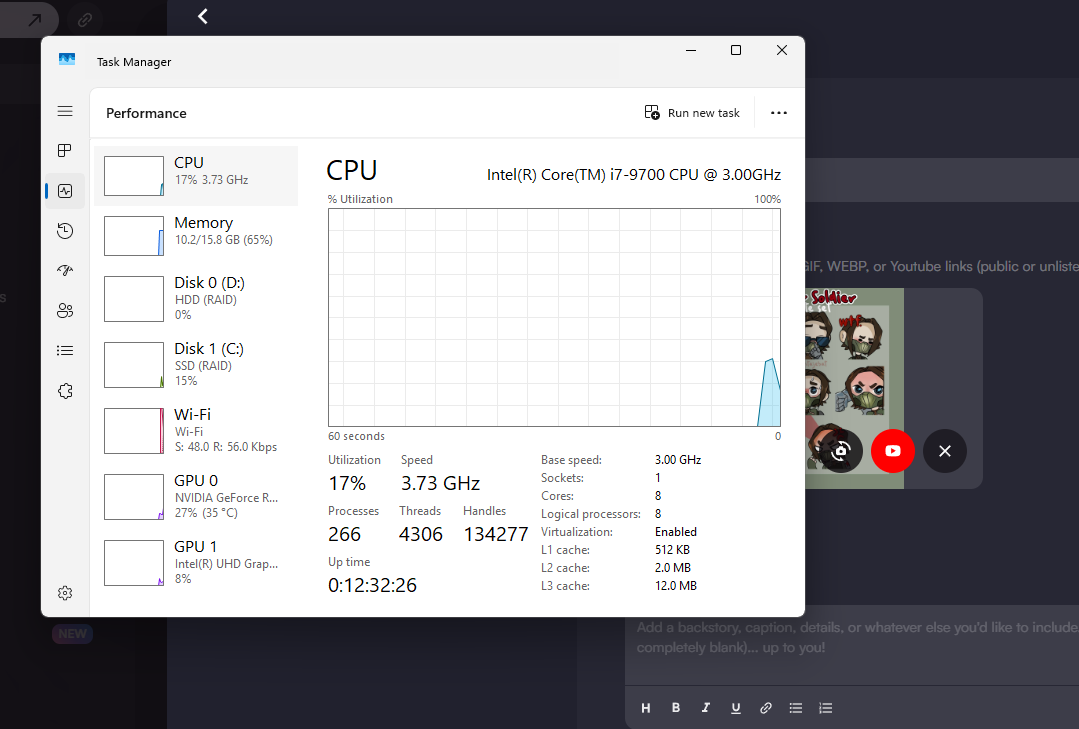Click the link chain icon at top left

(x=85, y=20)
